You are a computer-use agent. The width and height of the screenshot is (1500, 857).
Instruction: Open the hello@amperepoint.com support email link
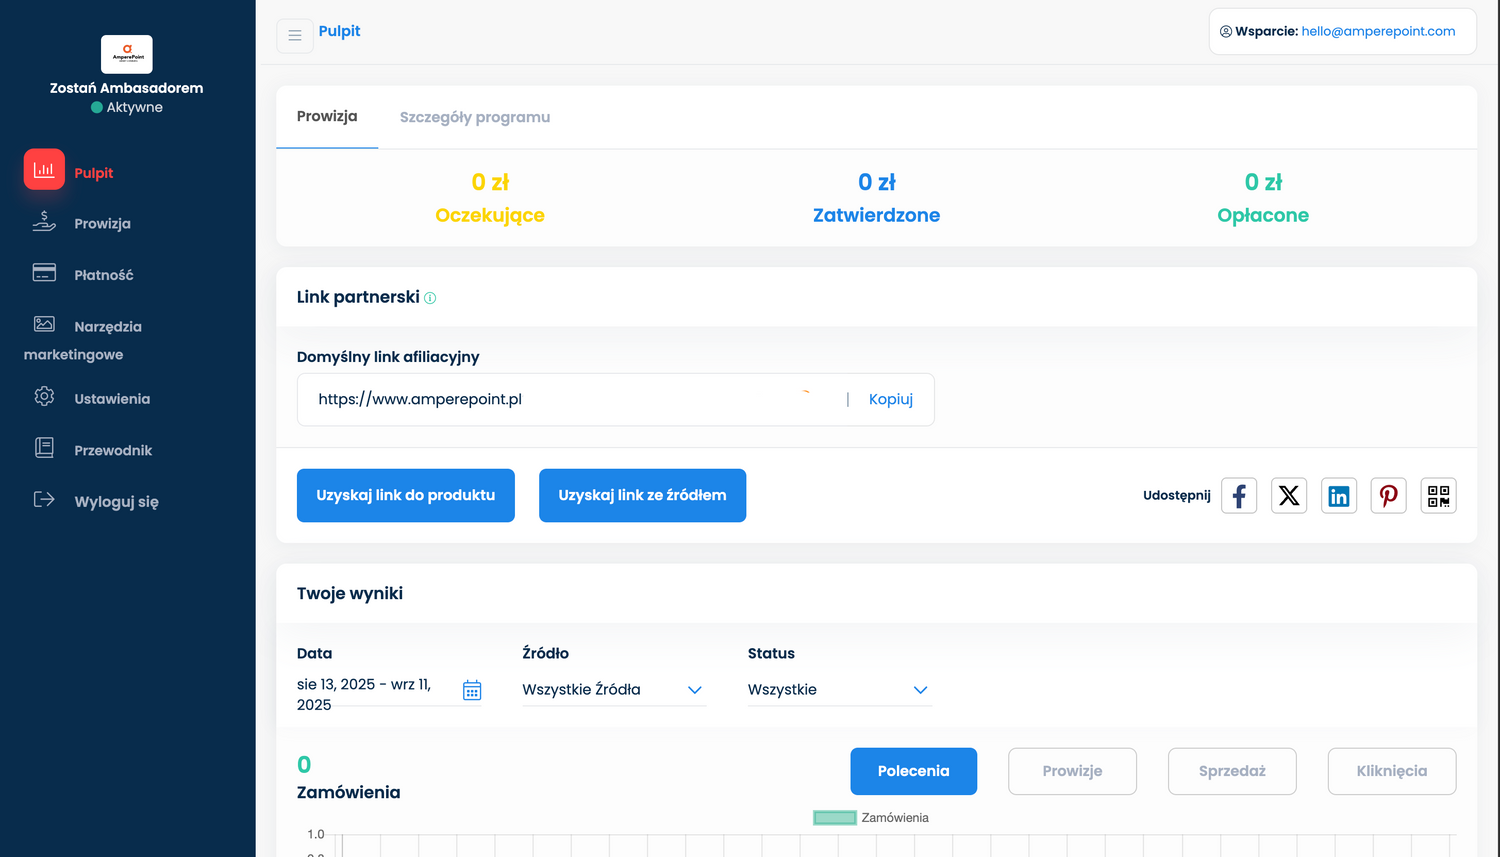tap(1378, 31)
